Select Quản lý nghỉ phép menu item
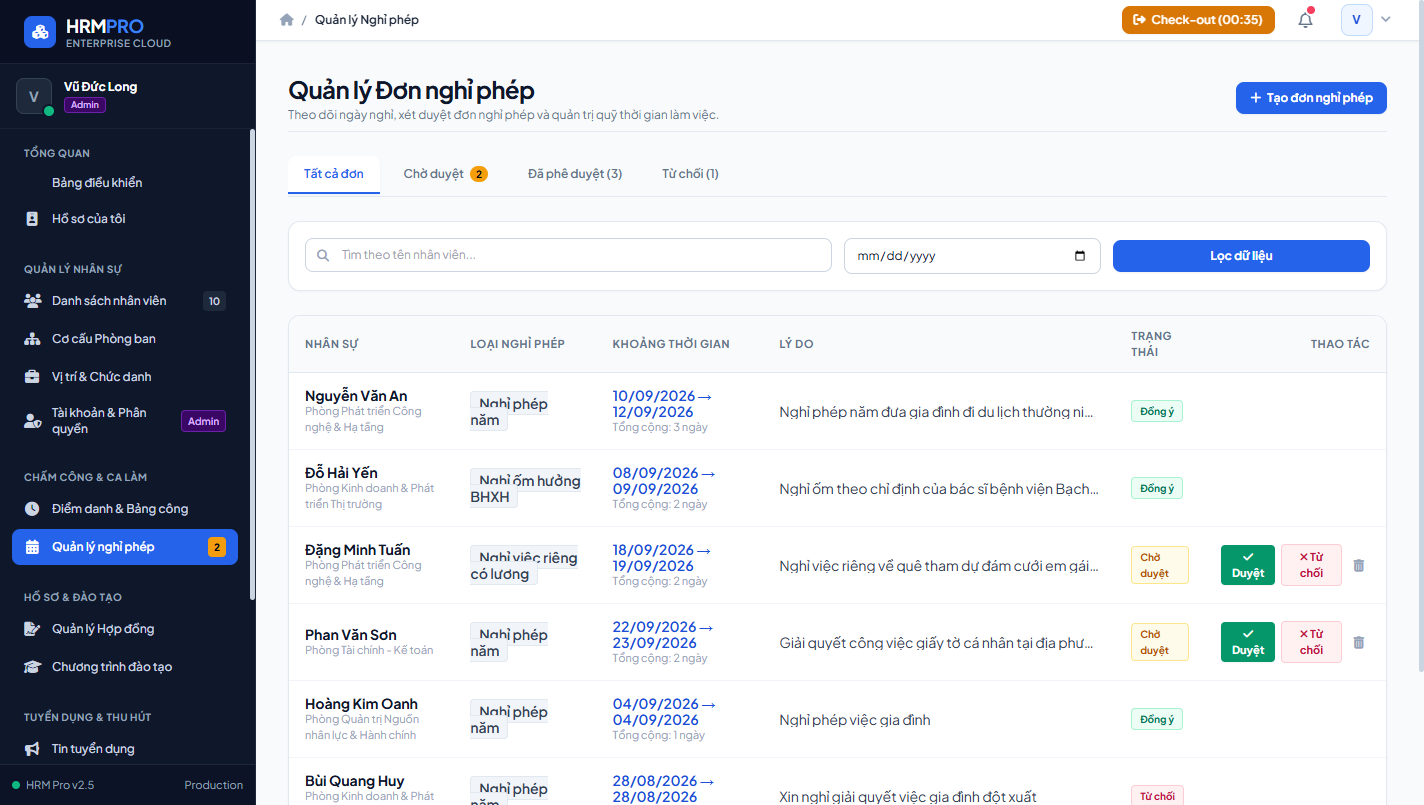This screenshot has height=805, width=1424. (x=125, y=547)
